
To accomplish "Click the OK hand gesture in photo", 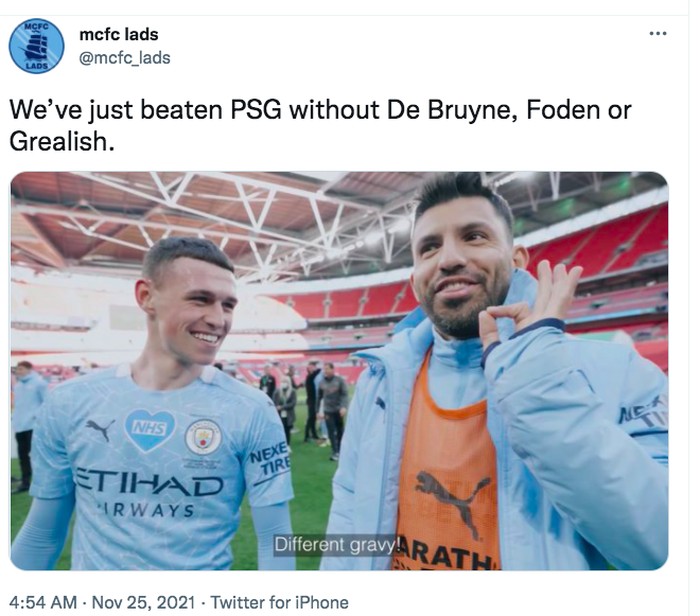I will (529, 308).
